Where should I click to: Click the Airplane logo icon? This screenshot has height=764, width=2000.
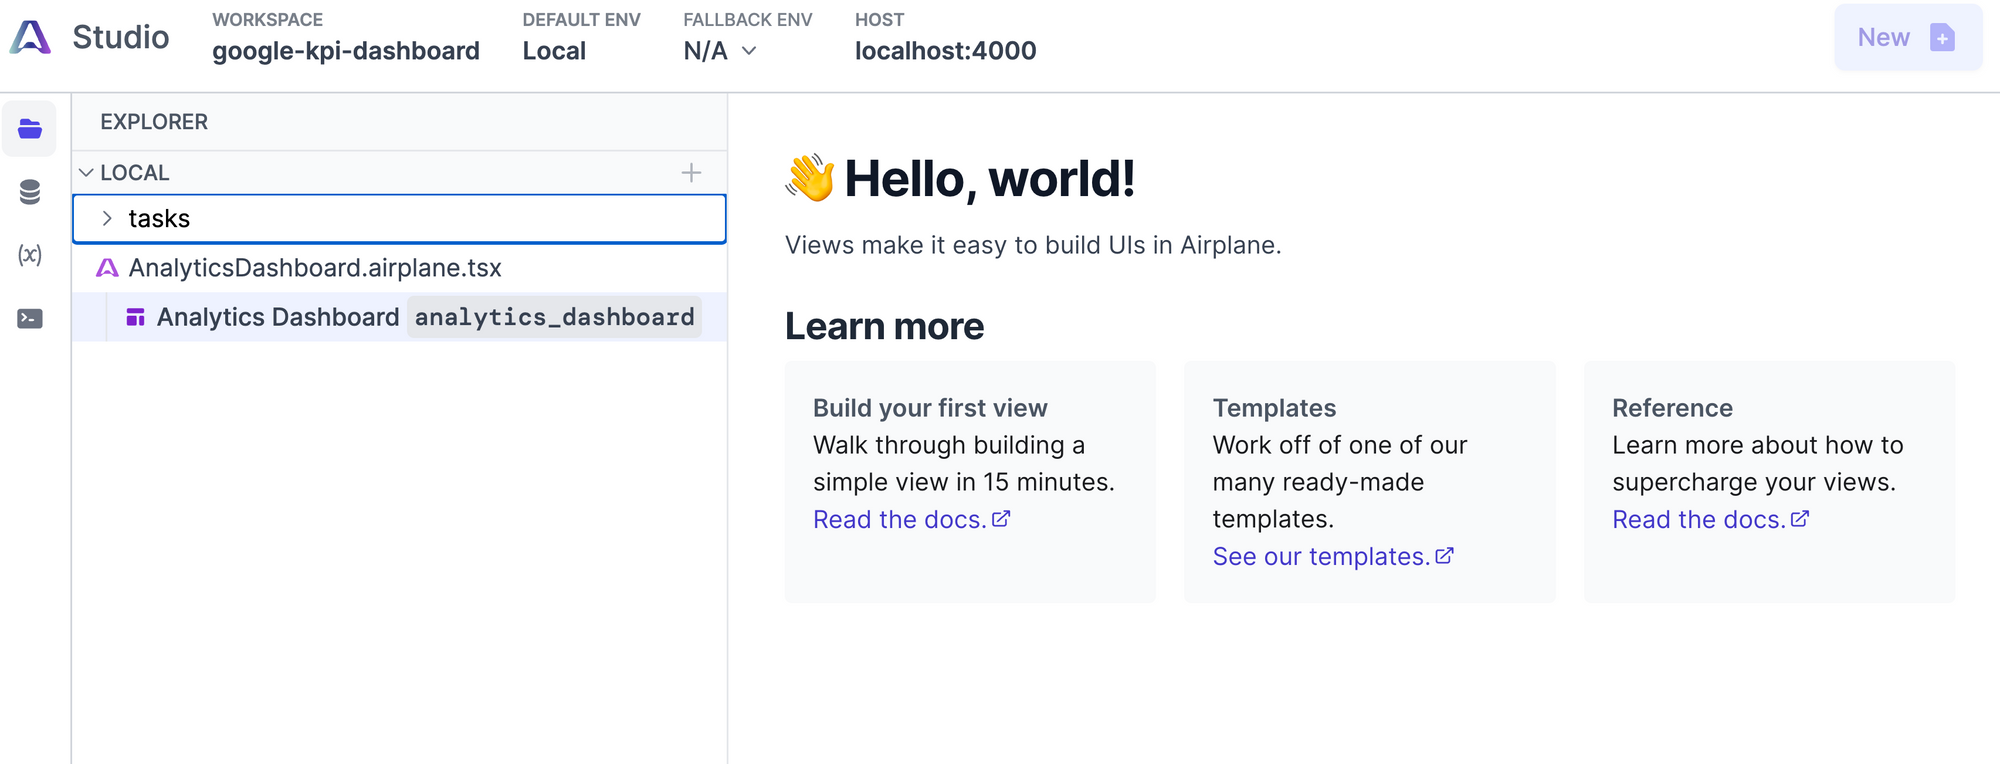pyautogui.click(x=30, y=37)
